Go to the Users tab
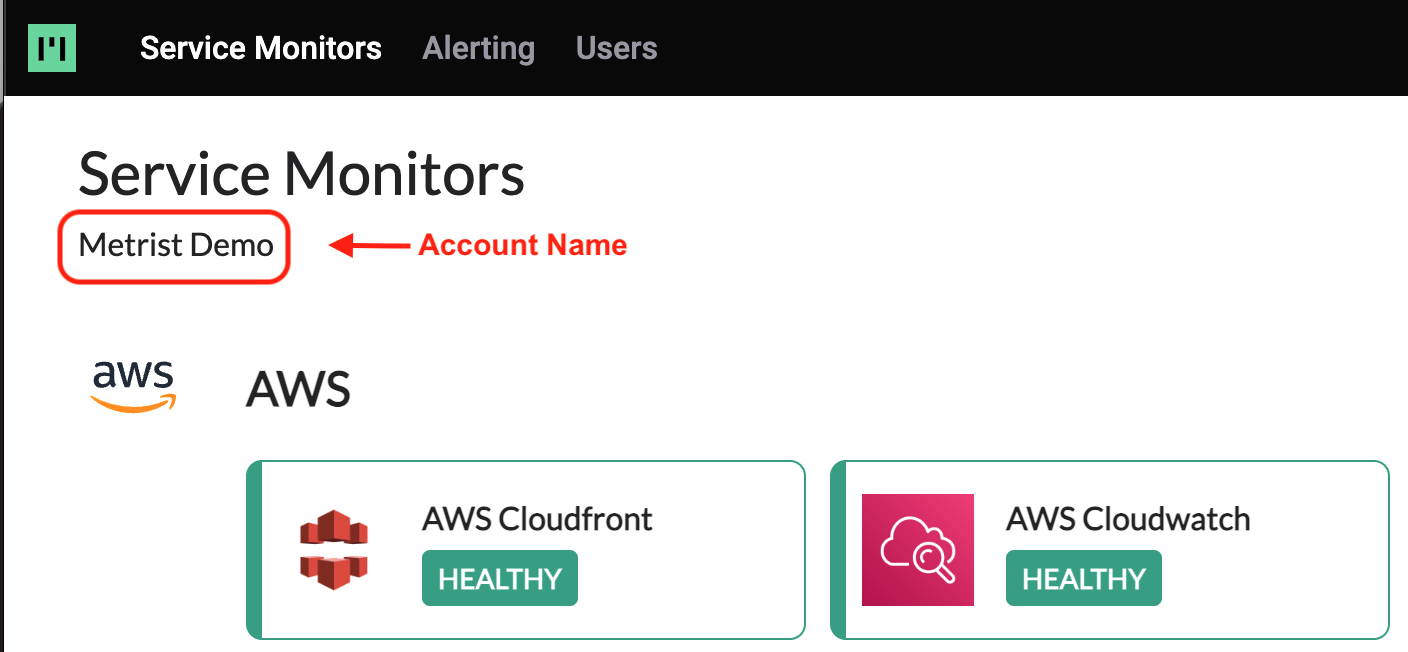The height and width of the screenshot is (652, 1408). 617,48
